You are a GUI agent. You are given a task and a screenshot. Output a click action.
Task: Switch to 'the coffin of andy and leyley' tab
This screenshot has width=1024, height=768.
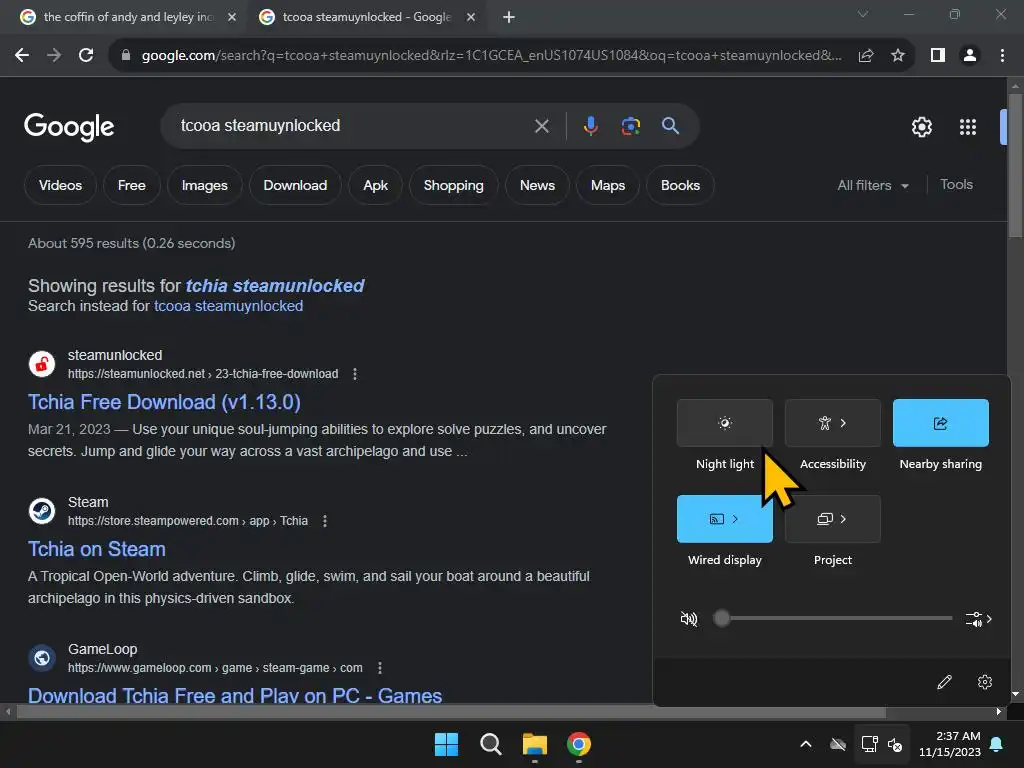pyautogui.click(x=128, y=18)
